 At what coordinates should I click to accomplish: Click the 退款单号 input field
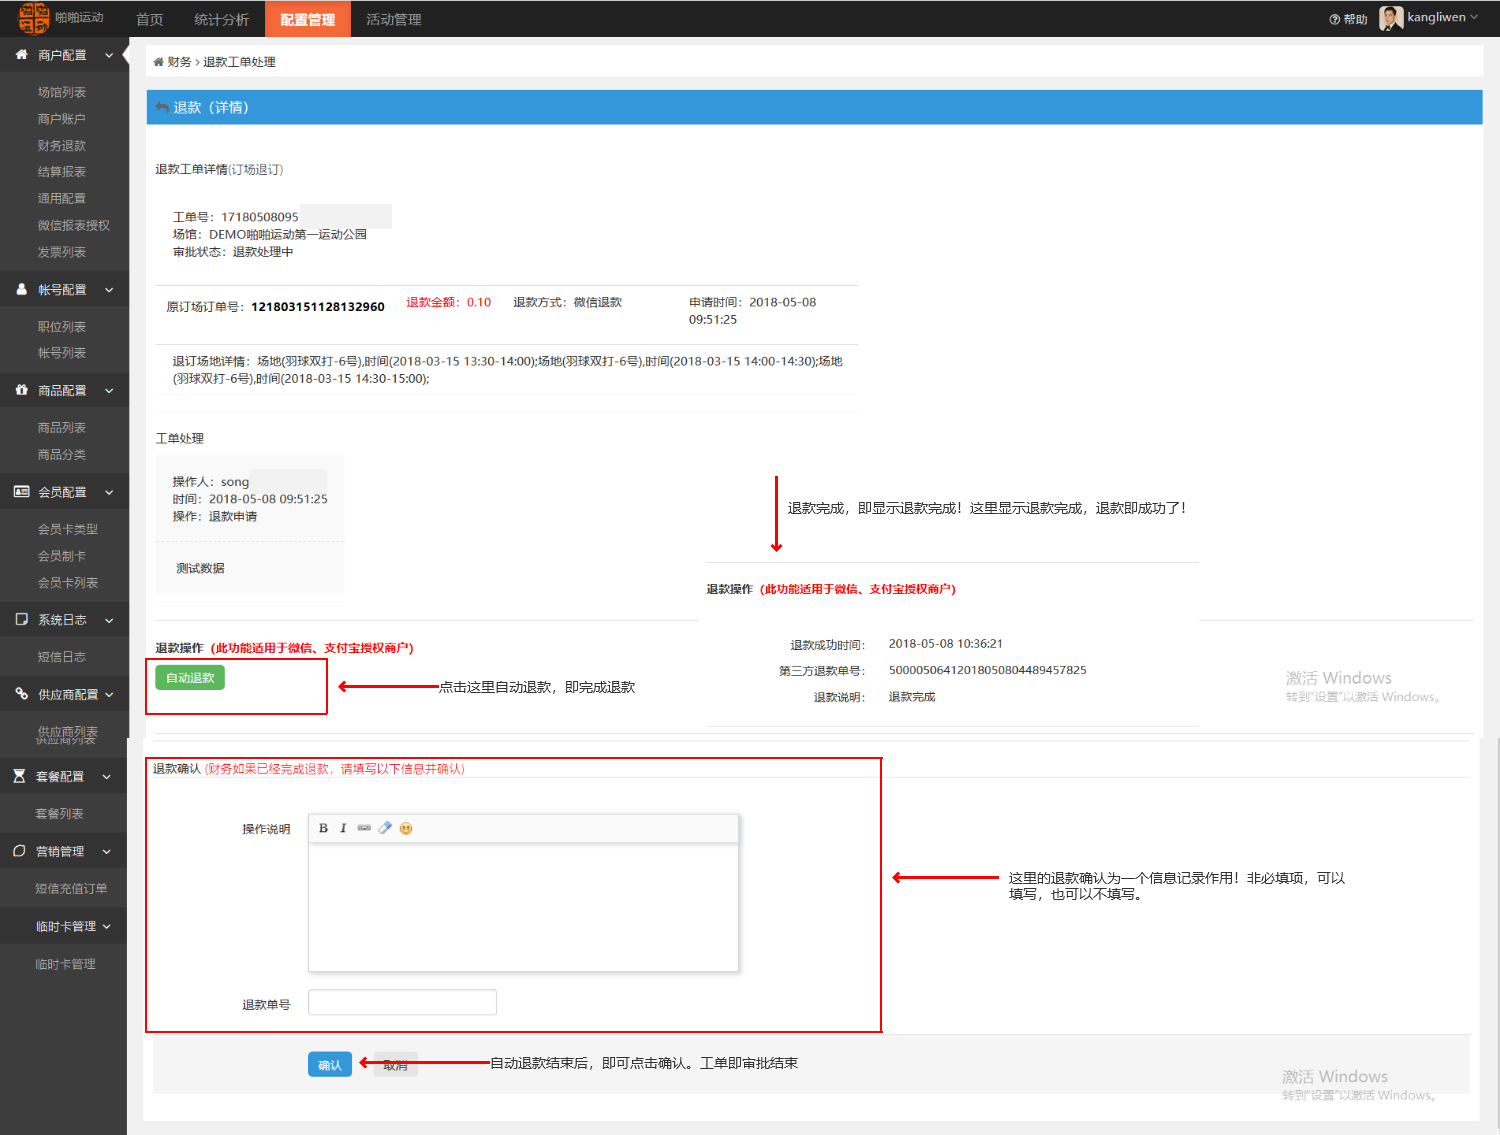click(x=402, y=1002)
